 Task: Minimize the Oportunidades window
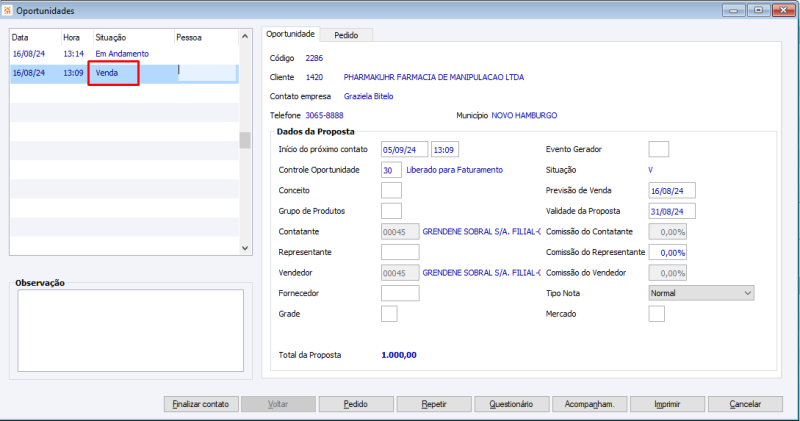[x=734, y=10]
